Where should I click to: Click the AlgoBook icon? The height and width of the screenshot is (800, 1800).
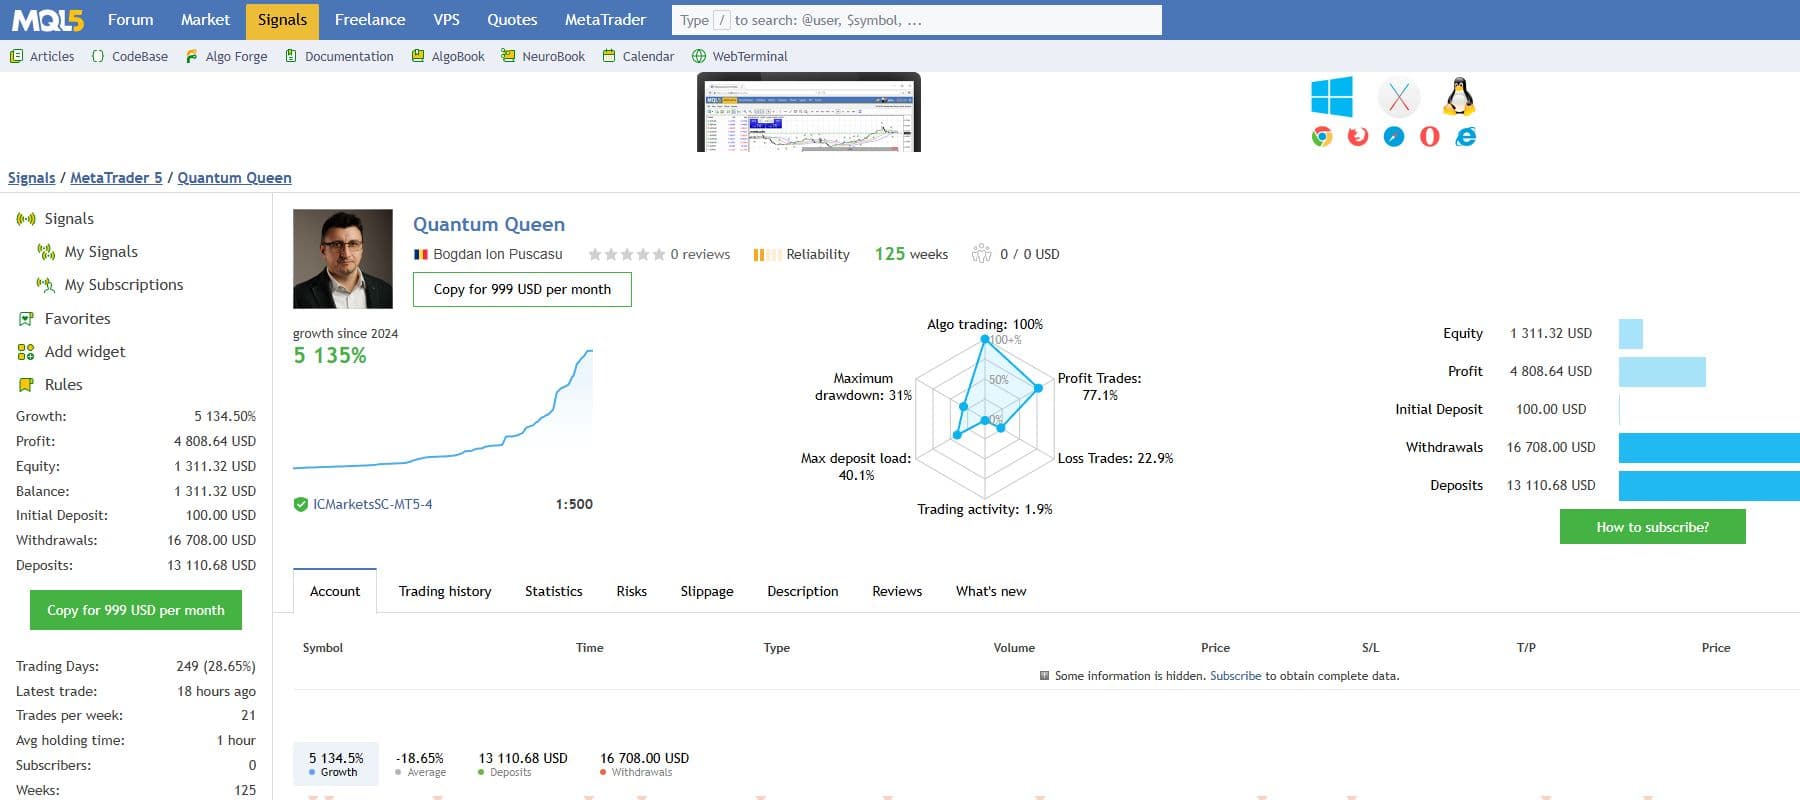[418, 56]
